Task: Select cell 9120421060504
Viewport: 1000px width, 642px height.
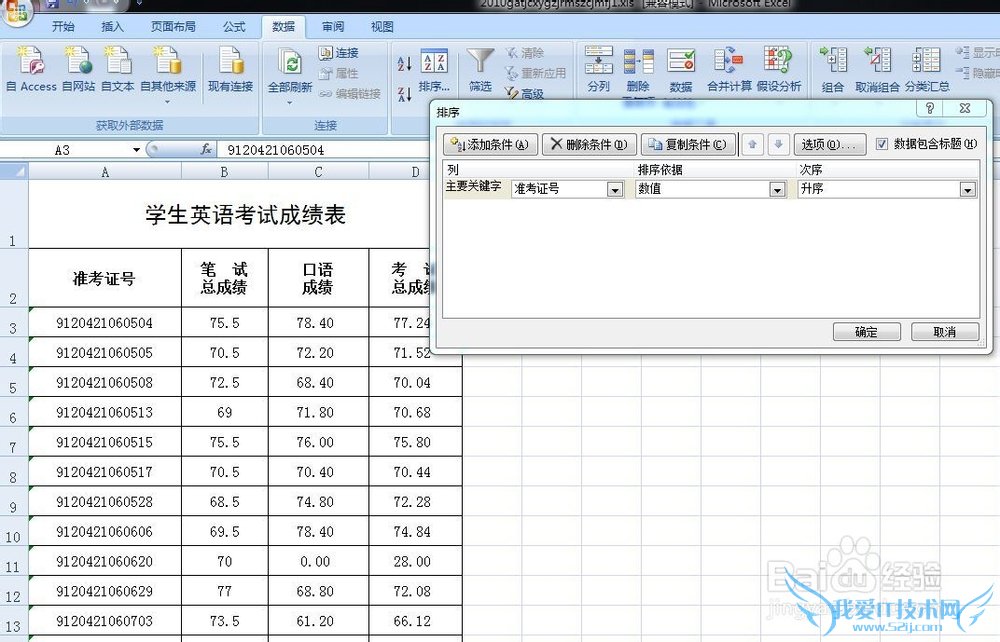Action: [x=105, y=323]
